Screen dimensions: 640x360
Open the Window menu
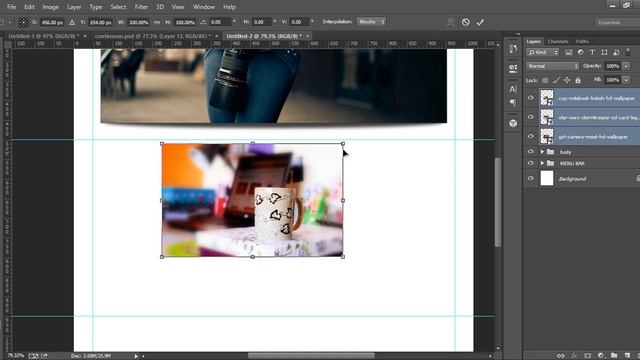pyautogui.click(x=204, y=7)
